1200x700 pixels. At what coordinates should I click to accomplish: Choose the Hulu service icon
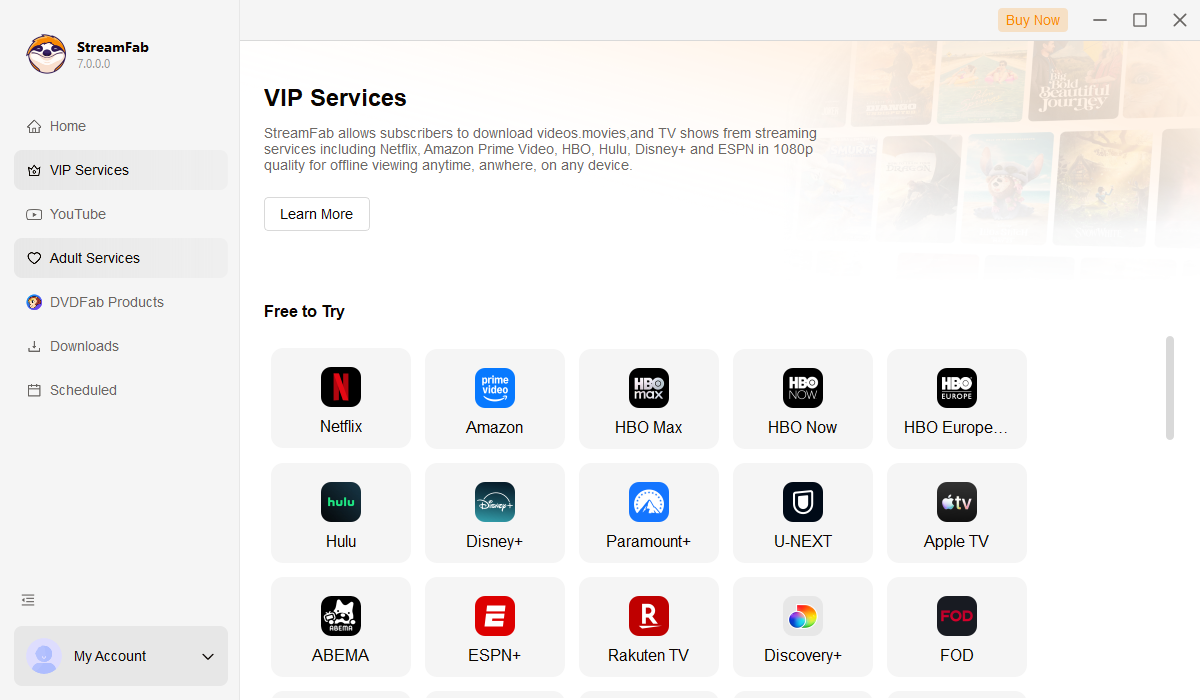tap(341, 502)
